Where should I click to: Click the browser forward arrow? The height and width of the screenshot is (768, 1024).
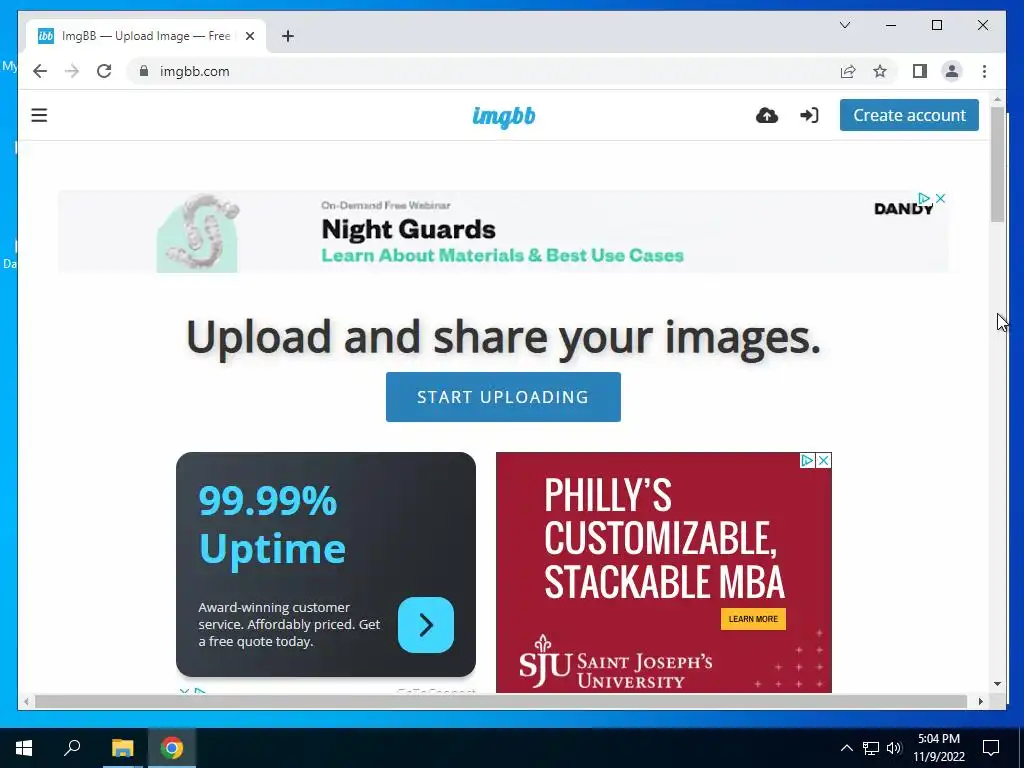click(72, 71)
